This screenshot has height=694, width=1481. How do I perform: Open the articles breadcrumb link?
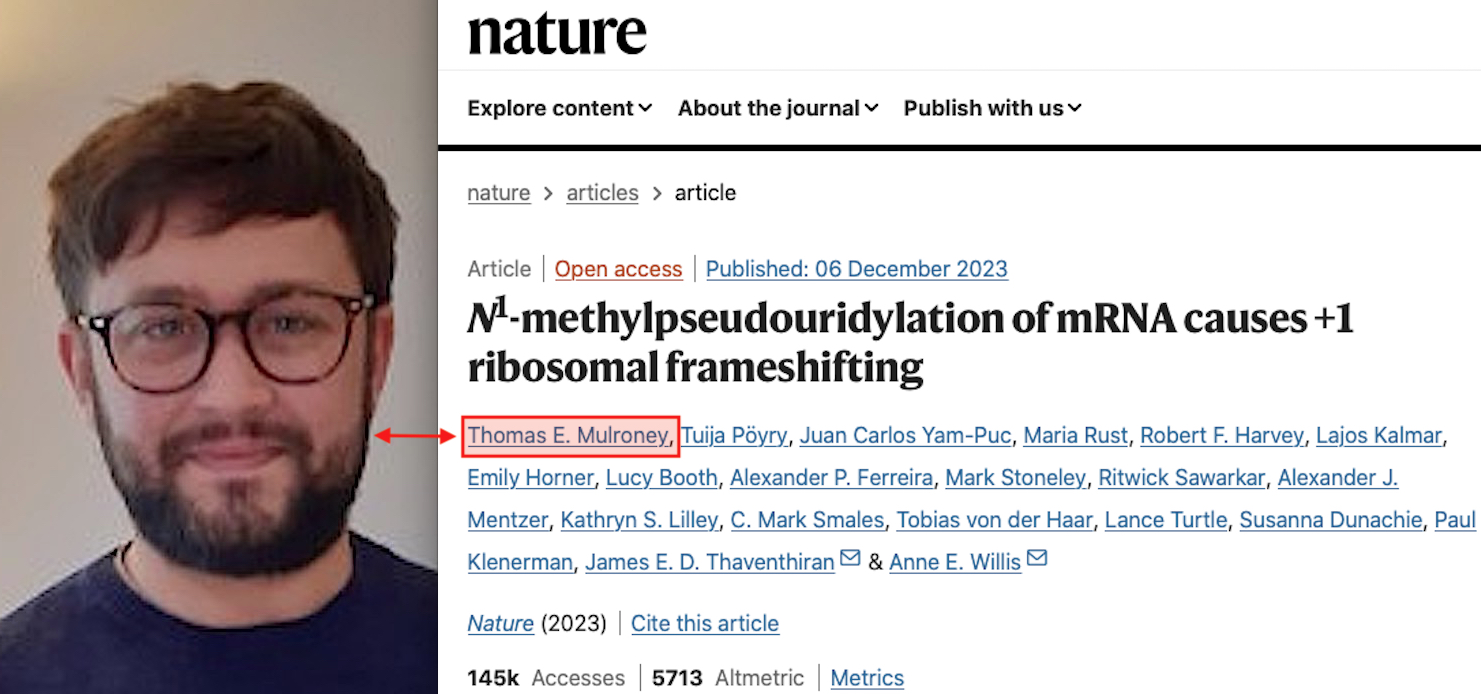coord(602,193)
